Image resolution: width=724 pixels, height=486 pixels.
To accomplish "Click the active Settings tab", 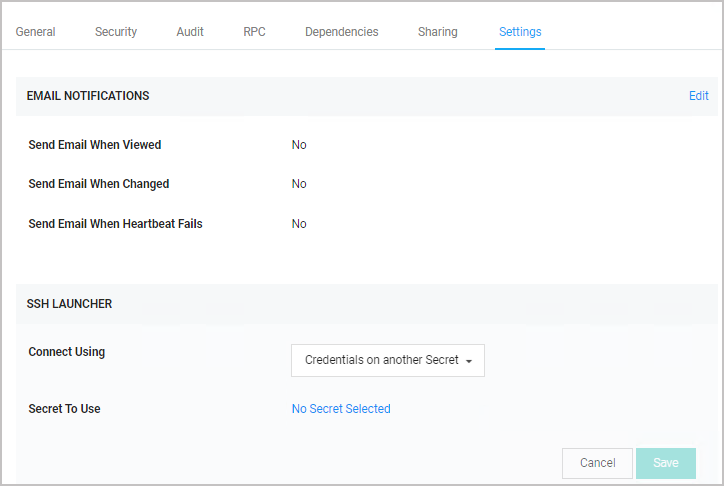I will coord(520,32).
